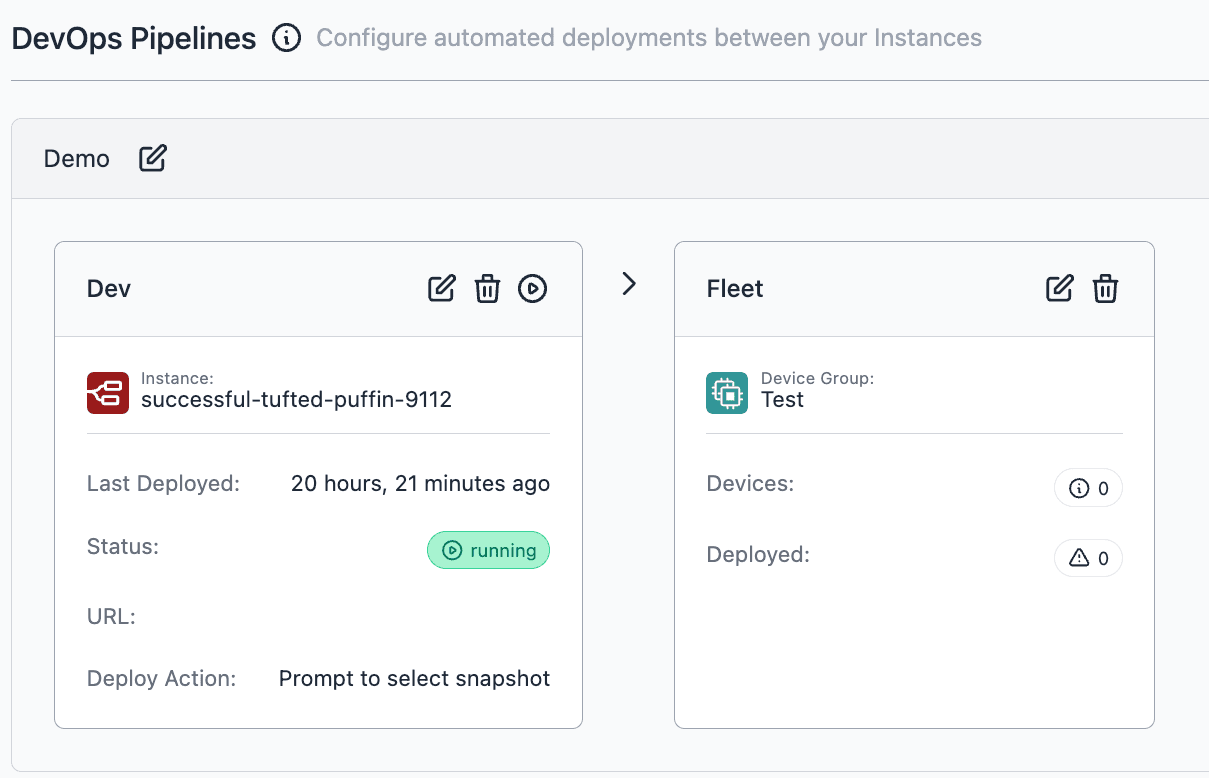Edit the Fleet stage
This screenshot has width=1209, height=778.
(1059, 289)
